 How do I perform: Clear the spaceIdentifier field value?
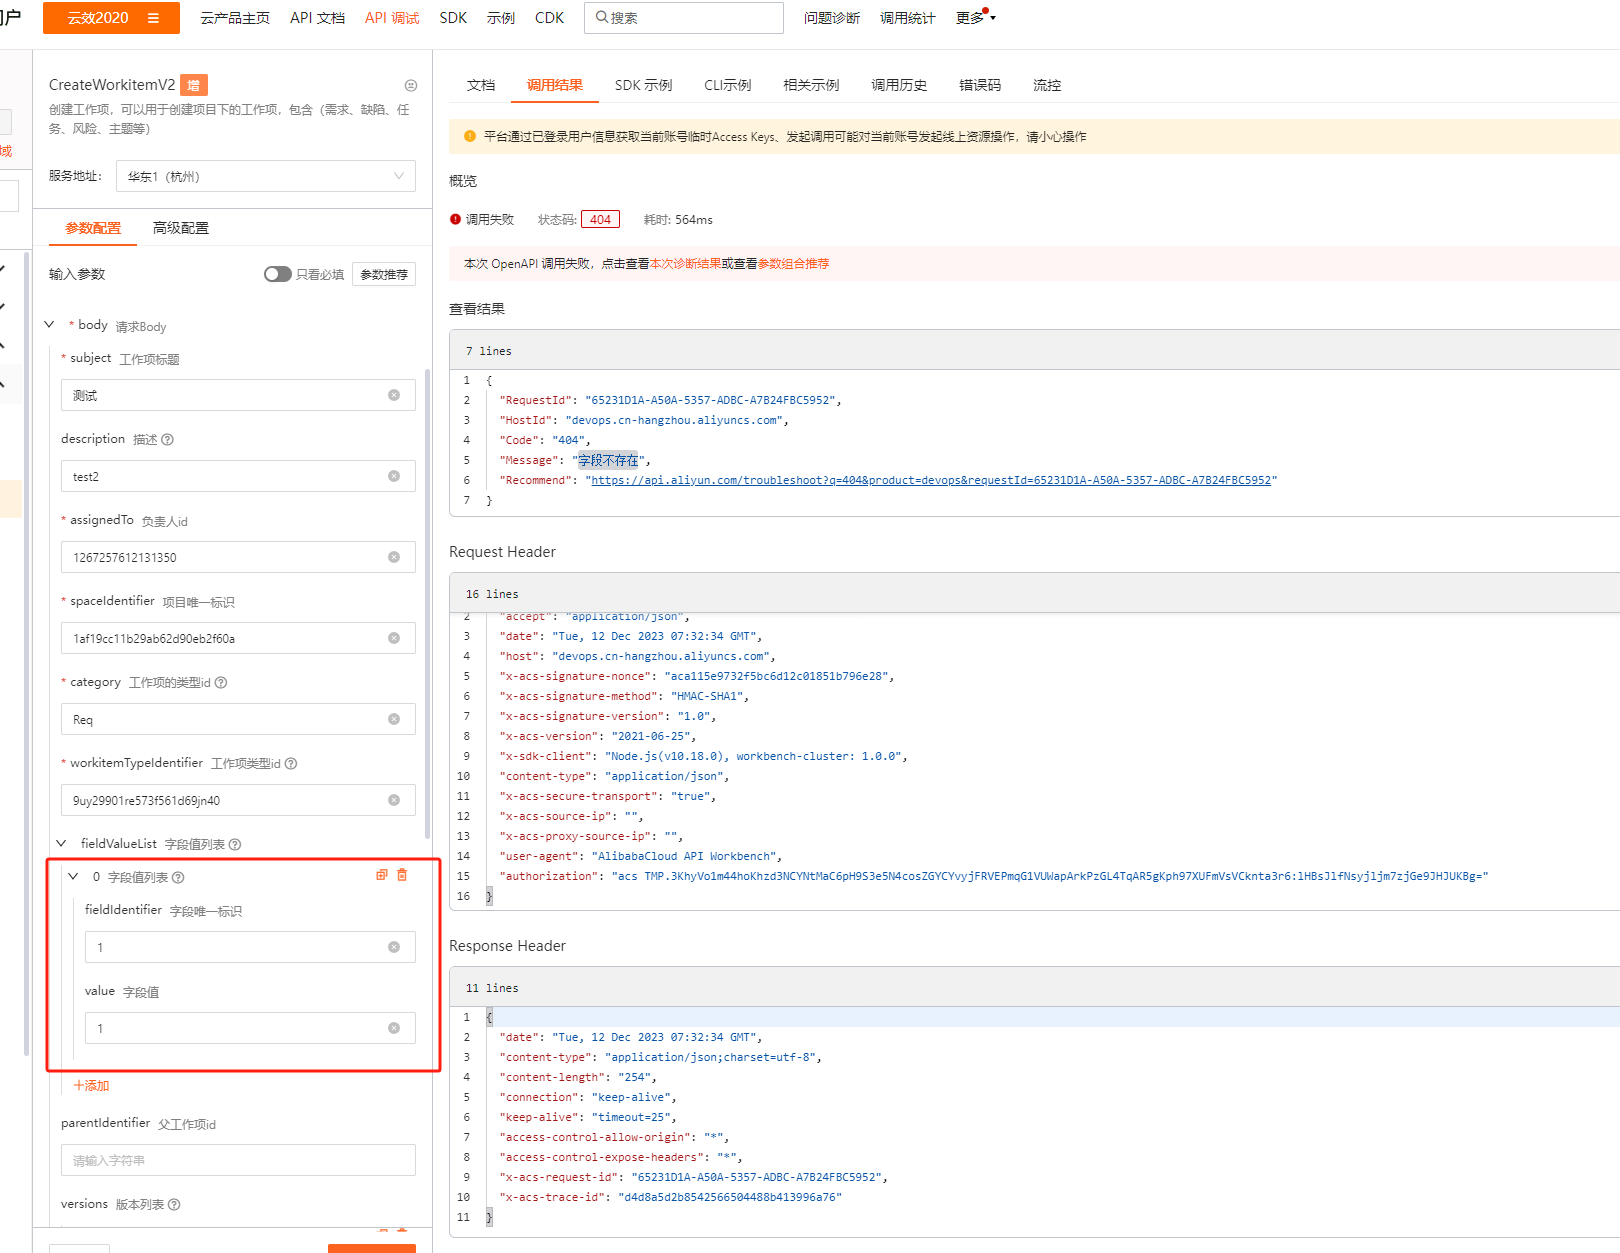tap(394, 638)
